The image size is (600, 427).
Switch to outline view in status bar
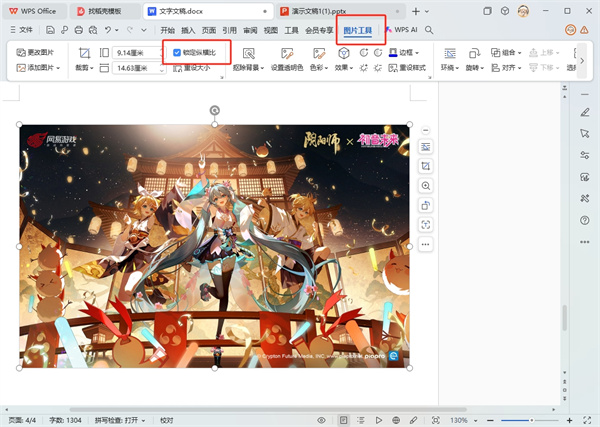pos(360,420)
